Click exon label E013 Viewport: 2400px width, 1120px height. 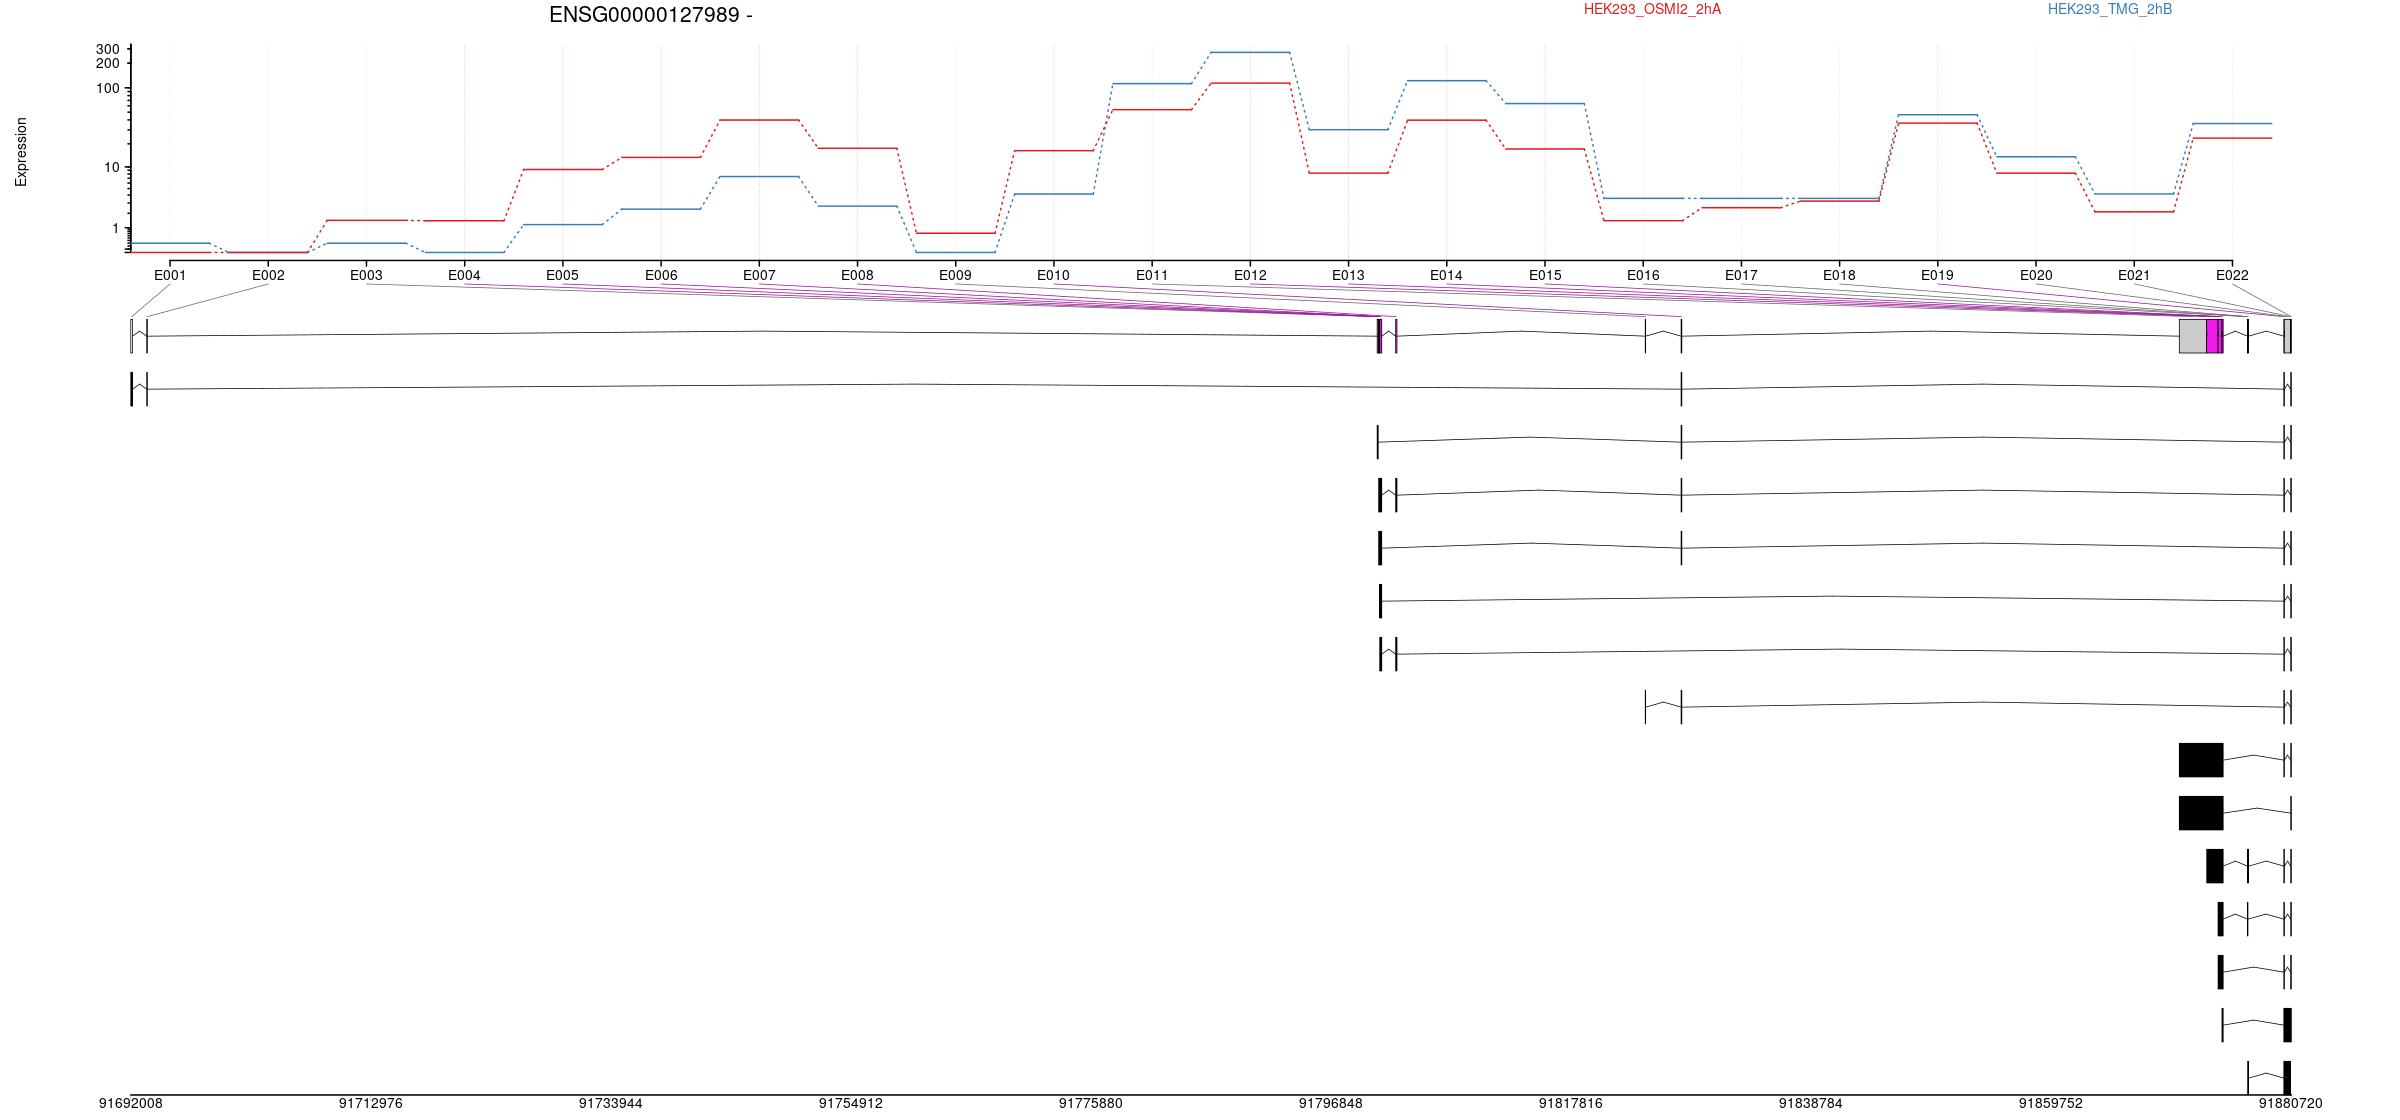(x=1348, y=275)
